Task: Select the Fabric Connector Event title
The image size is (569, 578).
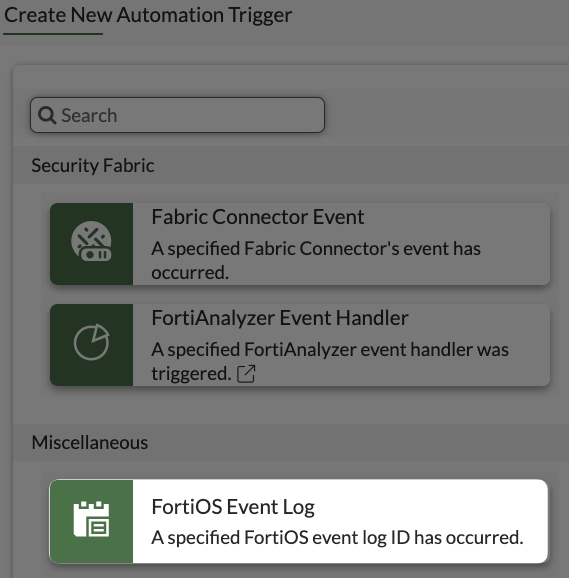Action: (258, 217)
